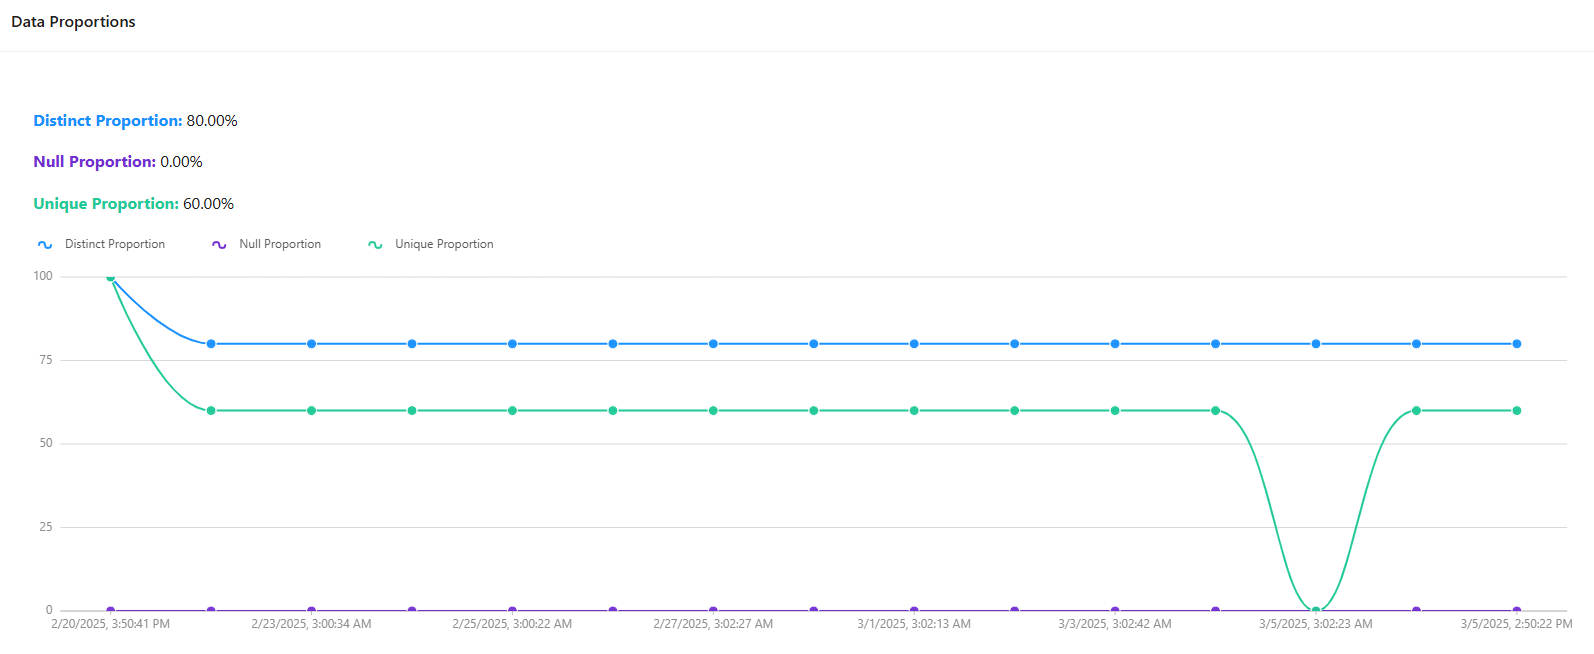Click the green Unique Proportion legend wave icon
This screenshot has height=654, width=1594.
[375, 245]
